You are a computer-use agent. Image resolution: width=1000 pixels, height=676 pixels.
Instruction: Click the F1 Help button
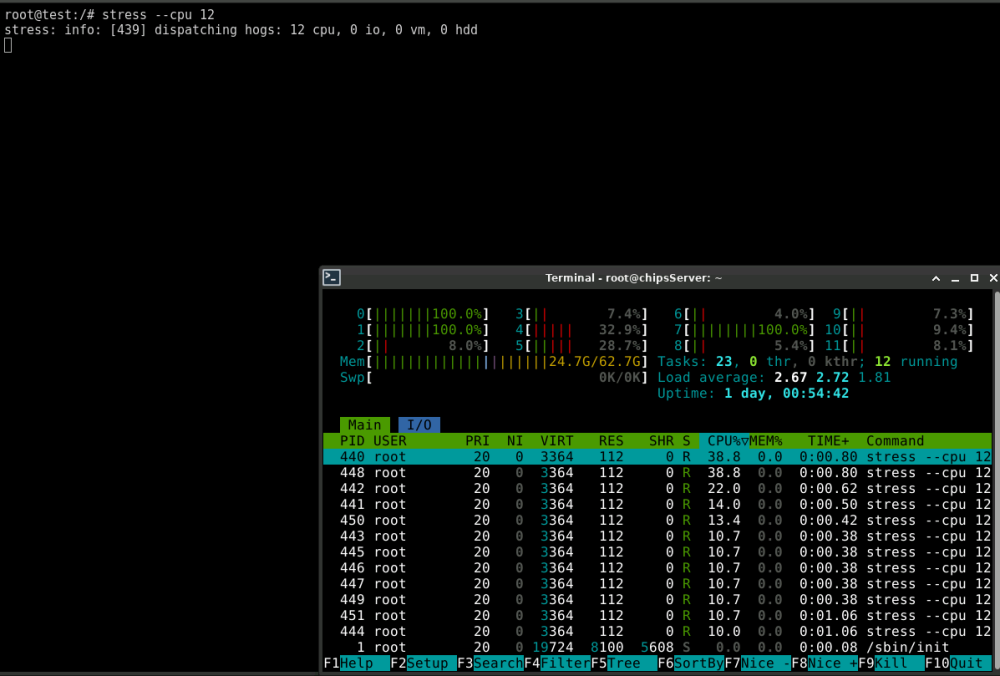point(357,663)
